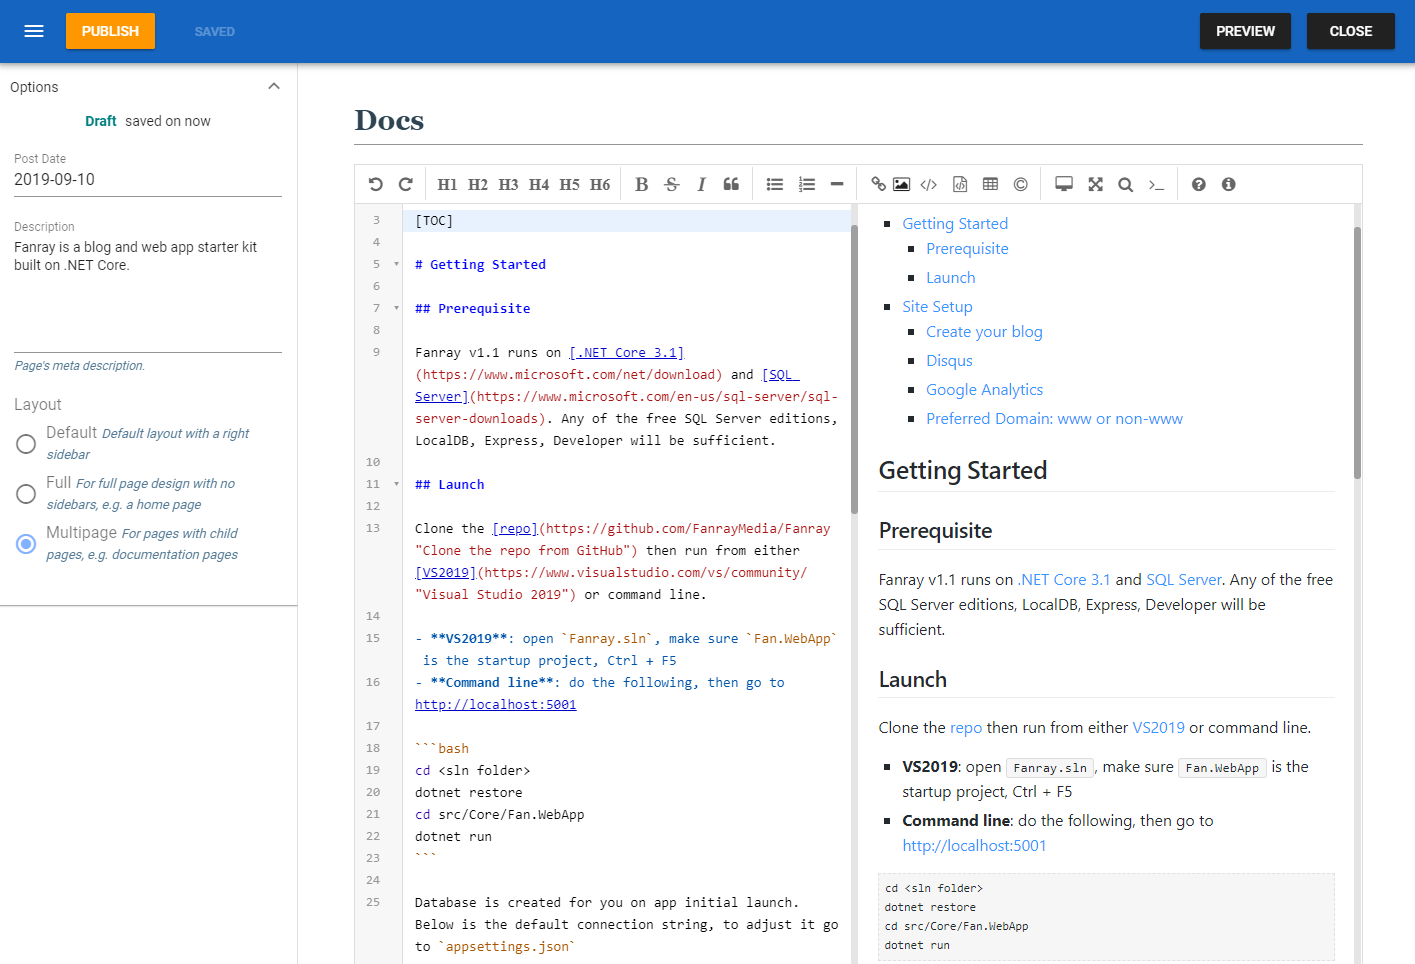The image size is (1415, 964).
Task: Open 'Prerequisite' link in table of contents
Action: (967, 249)
